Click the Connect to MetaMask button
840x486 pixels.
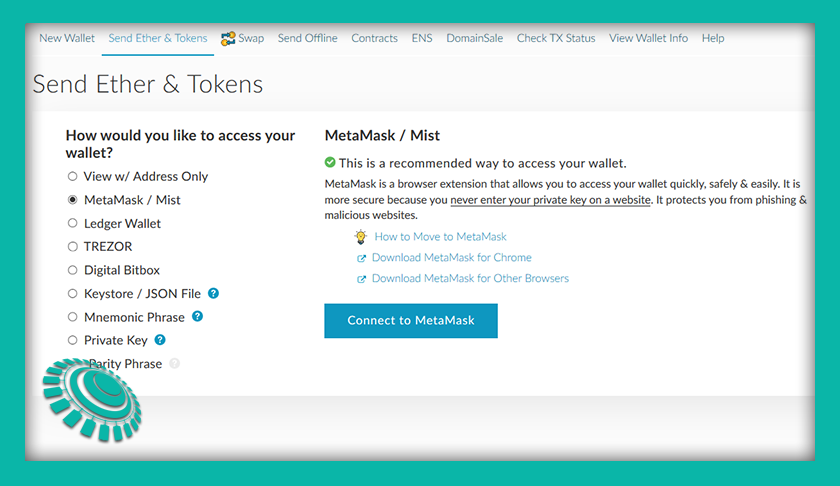coord(411,320)
